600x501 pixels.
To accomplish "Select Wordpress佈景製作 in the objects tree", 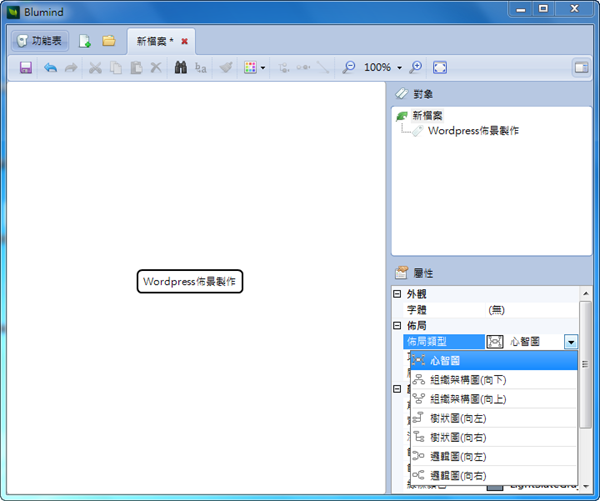I will 473,131.
